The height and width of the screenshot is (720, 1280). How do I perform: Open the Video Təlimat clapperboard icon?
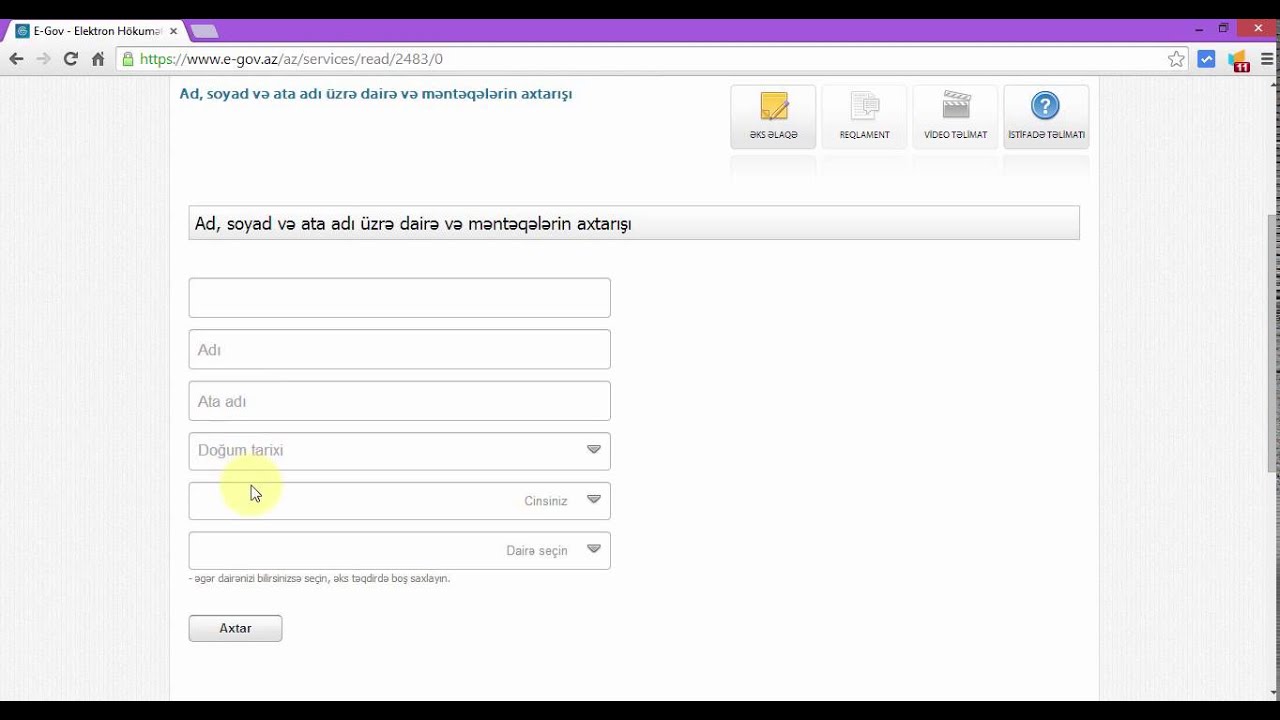tap(955, 117)
